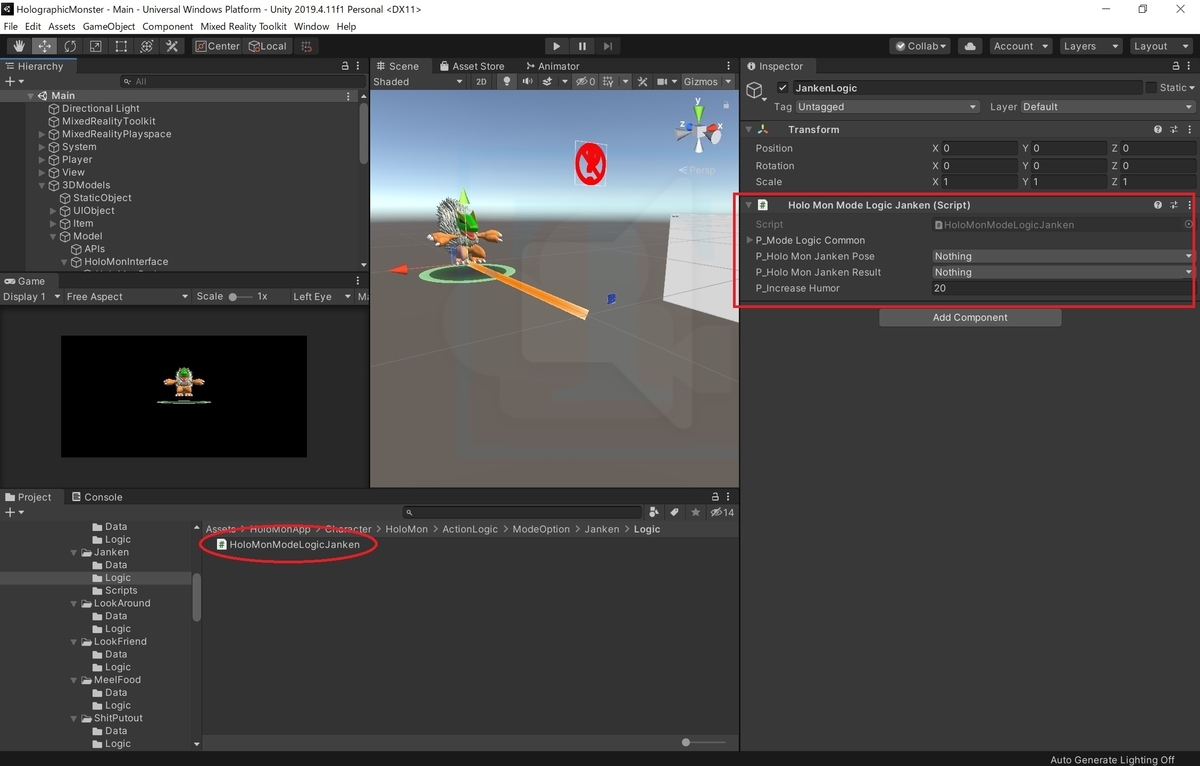1200x766 pixels.
Task: Select the Scale tool
Action: [x=96, y=46]
